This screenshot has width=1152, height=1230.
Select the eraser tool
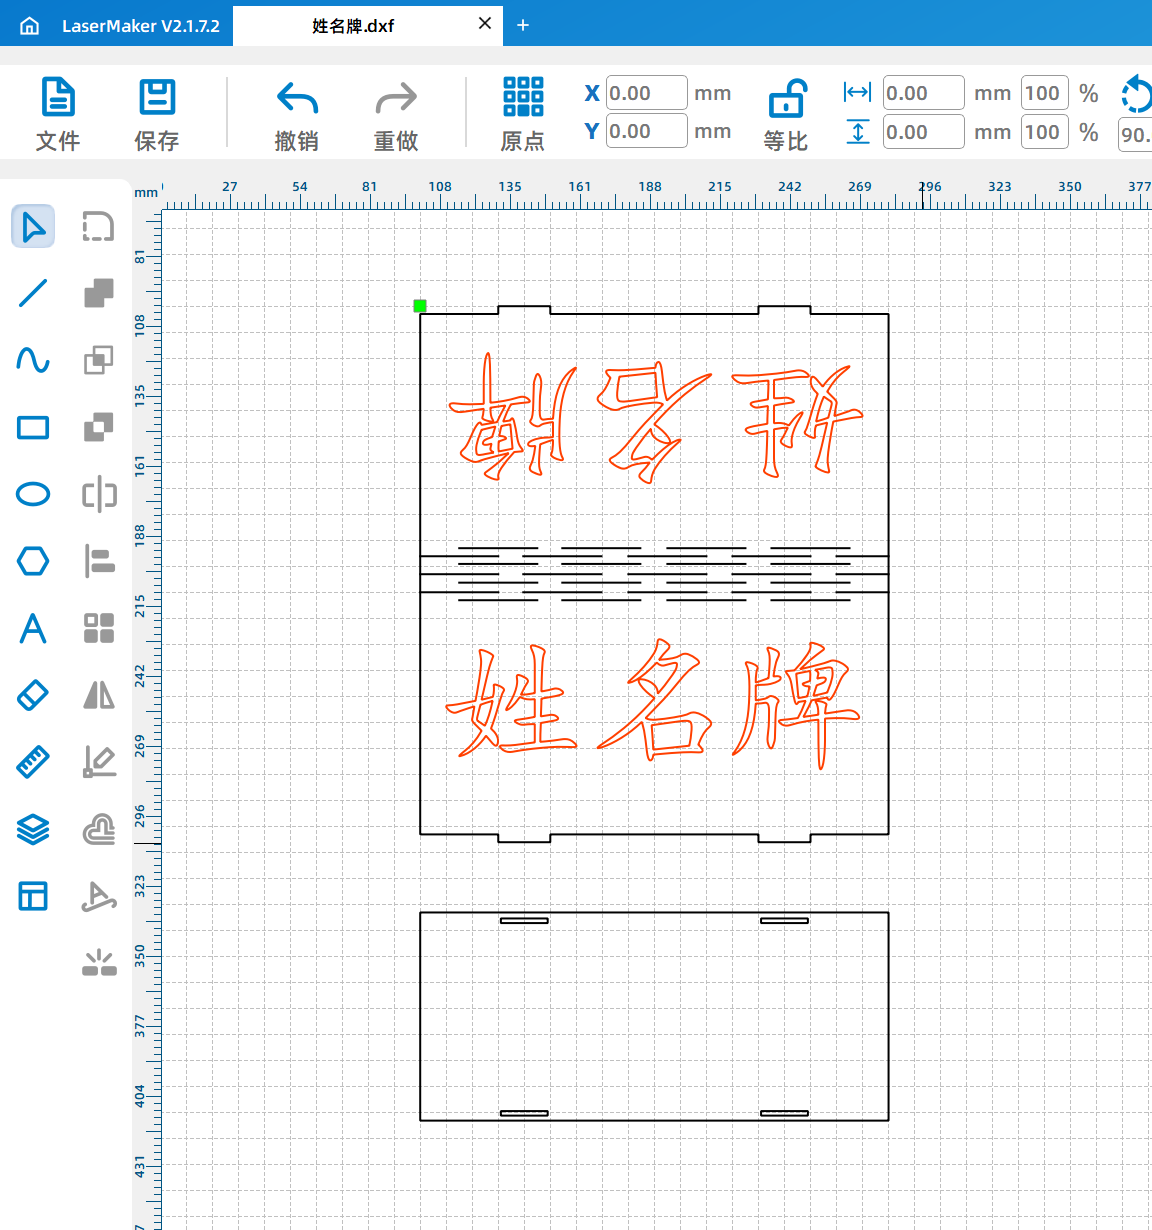click(33, 695)
